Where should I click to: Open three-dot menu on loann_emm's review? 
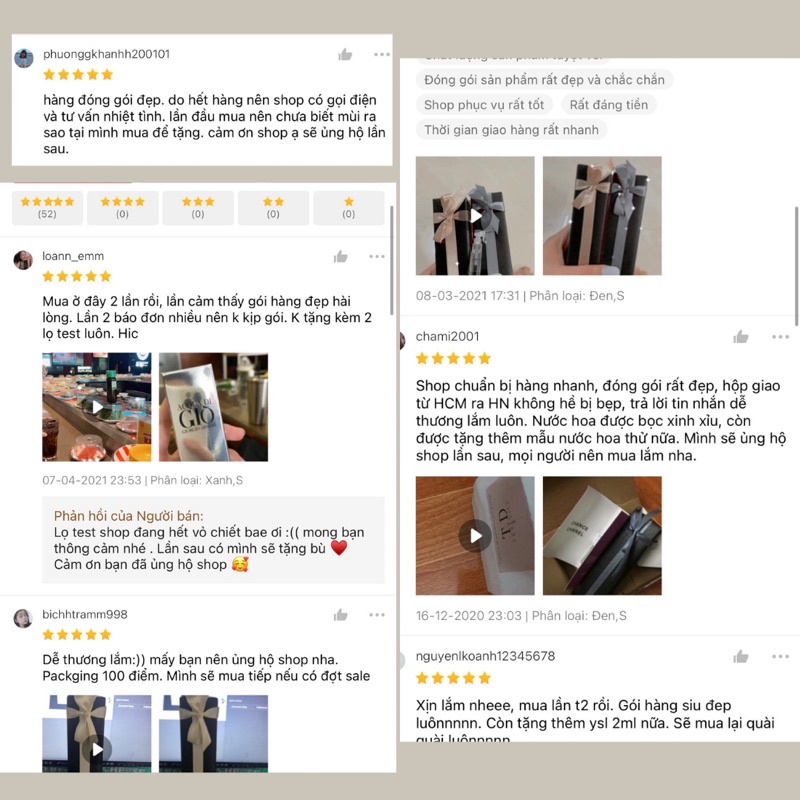pos(377,256)
